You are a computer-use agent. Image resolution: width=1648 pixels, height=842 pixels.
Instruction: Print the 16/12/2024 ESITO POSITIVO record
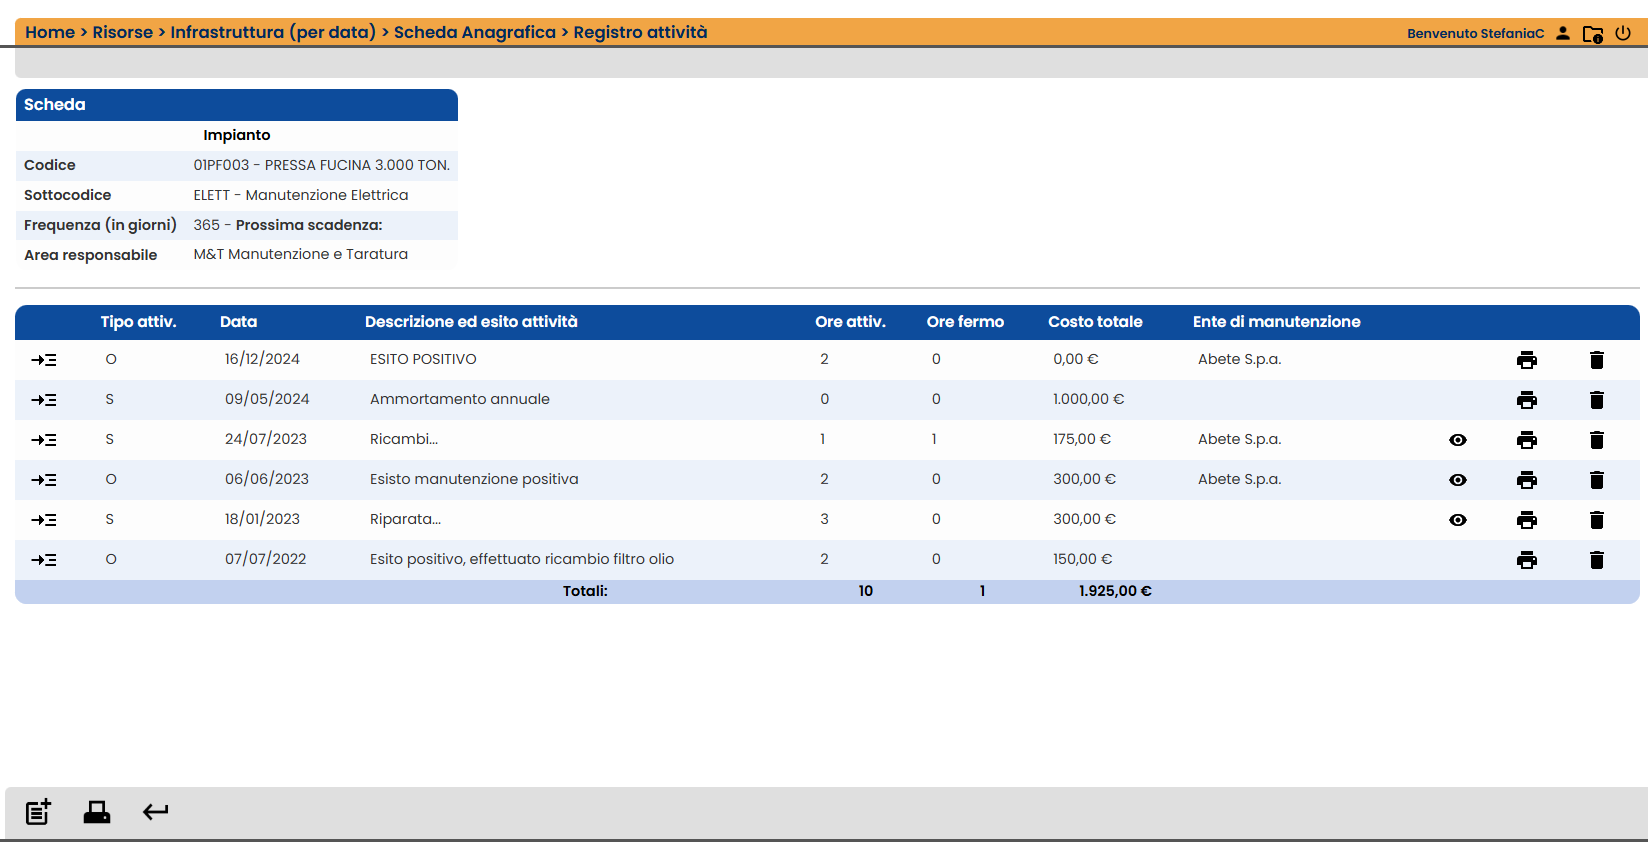(x=1526, y=360)
